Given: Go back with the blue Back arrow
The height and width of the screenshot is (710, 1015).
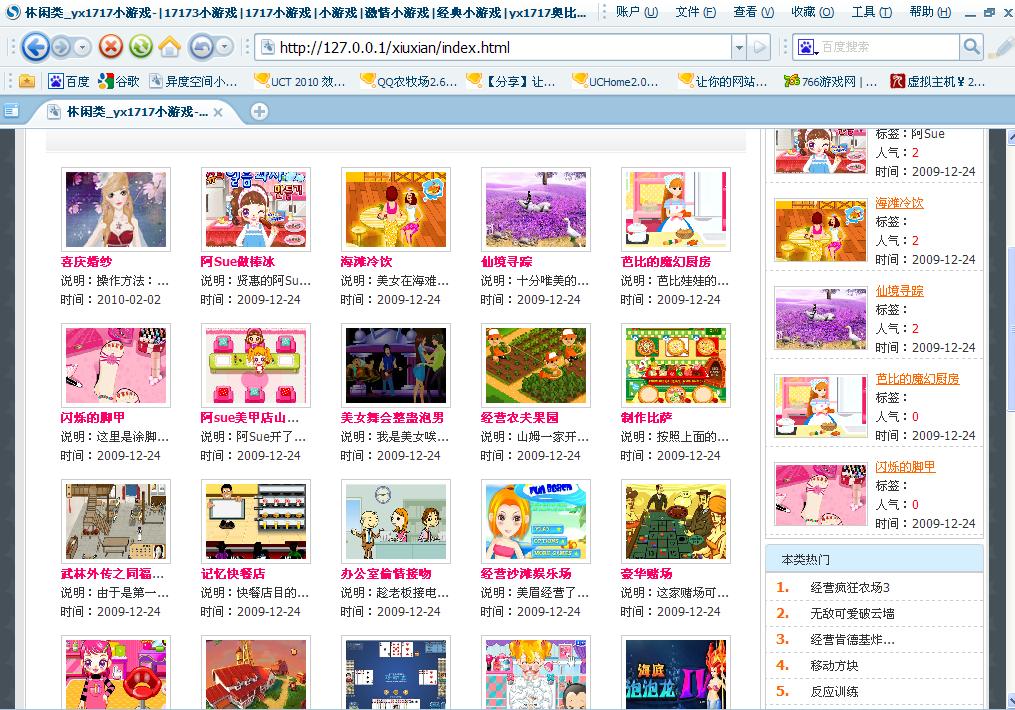Looking at the screenshot, I should pyautogui.click(x=36, y=47).
